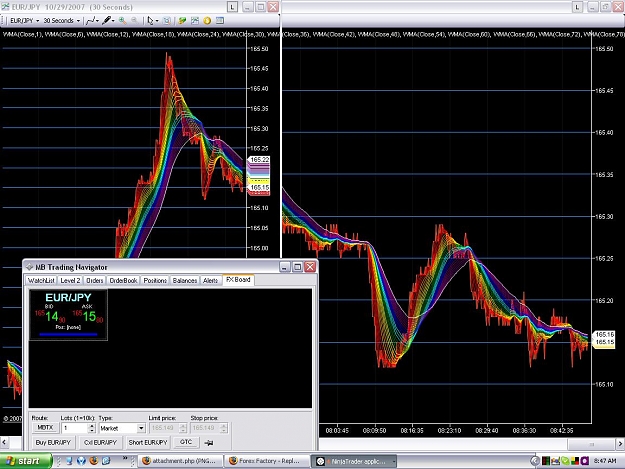Open the OrderBook tab
The image size is (625, 469).
[123, 281]
